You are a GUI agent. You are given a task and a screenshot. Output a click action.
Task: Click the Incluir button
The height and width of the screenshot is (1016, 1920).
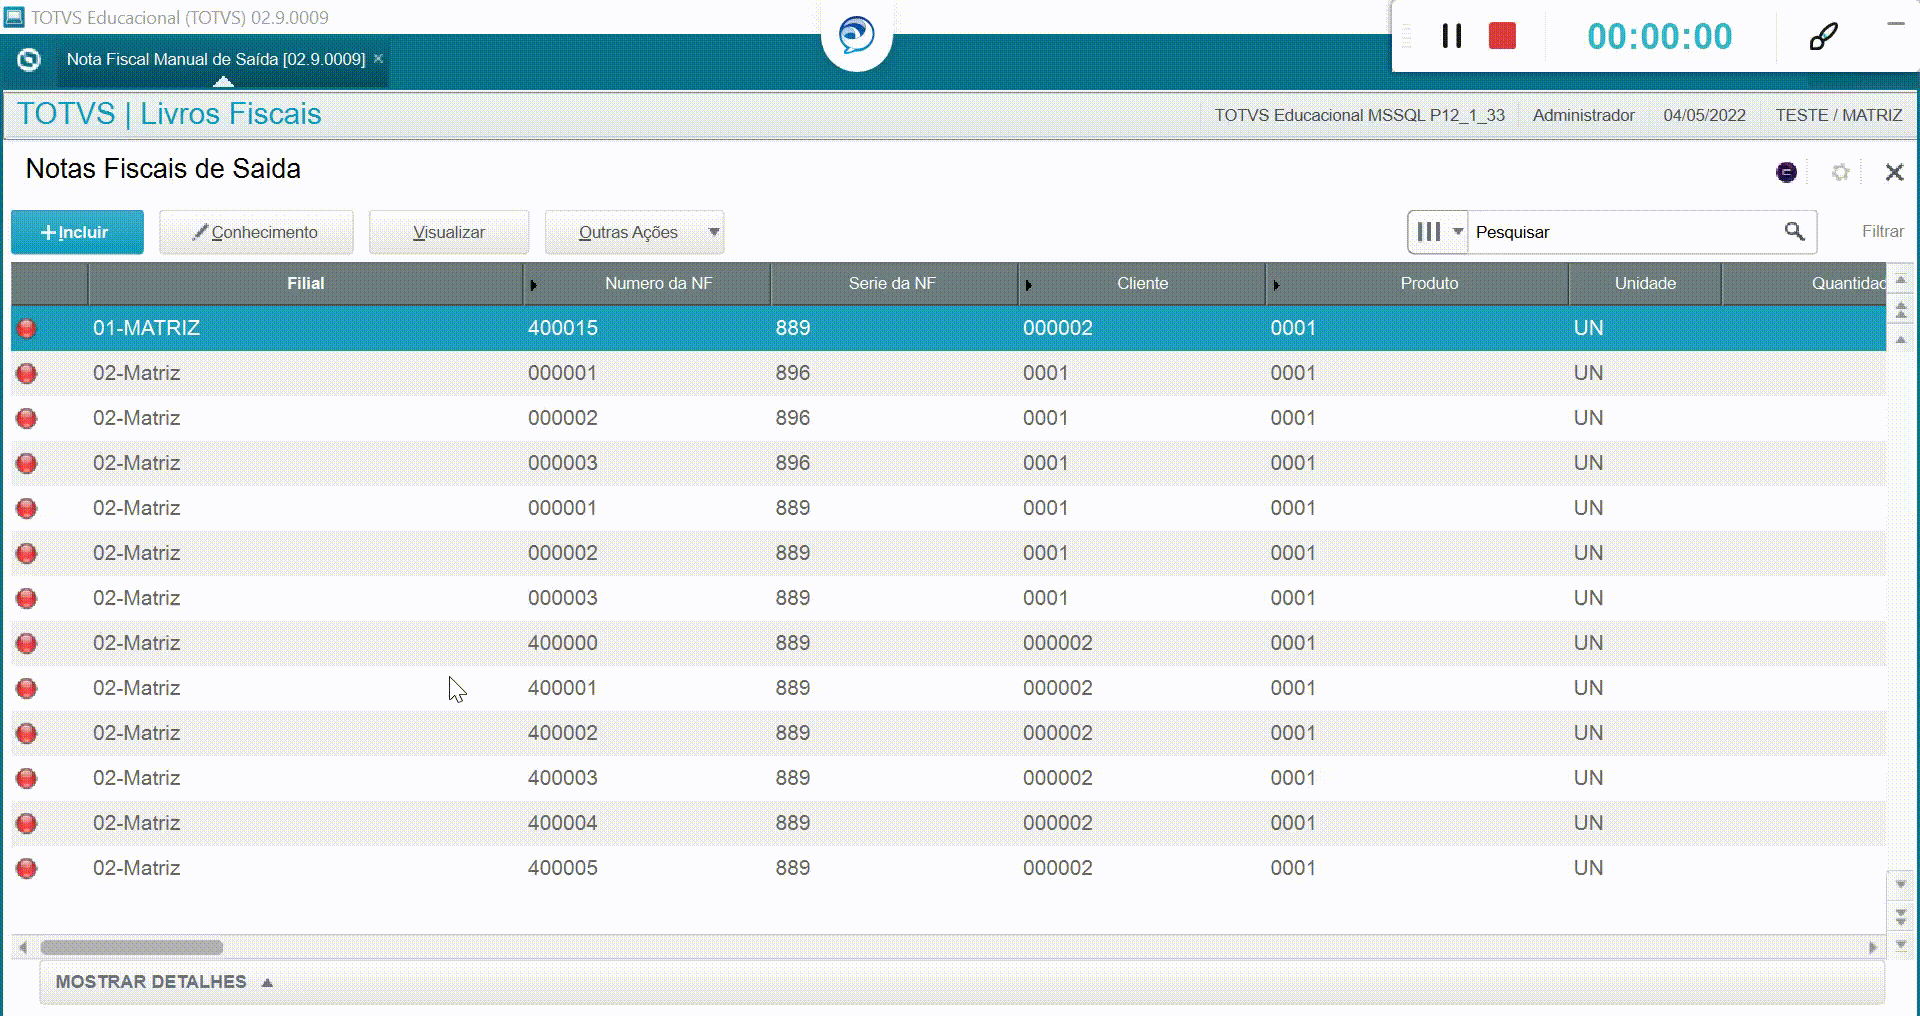click(x=77, y=232)
